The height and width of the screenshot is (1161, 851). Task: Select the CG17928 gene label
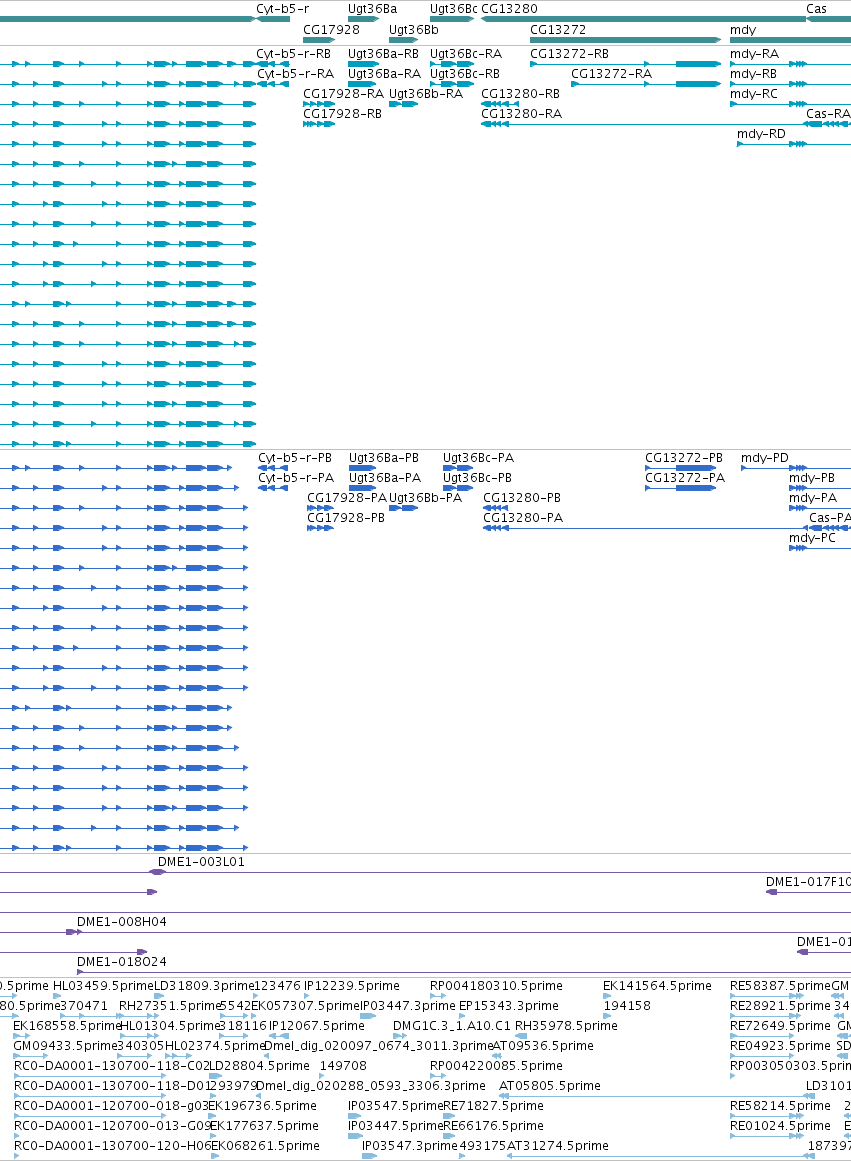point(331,30)
